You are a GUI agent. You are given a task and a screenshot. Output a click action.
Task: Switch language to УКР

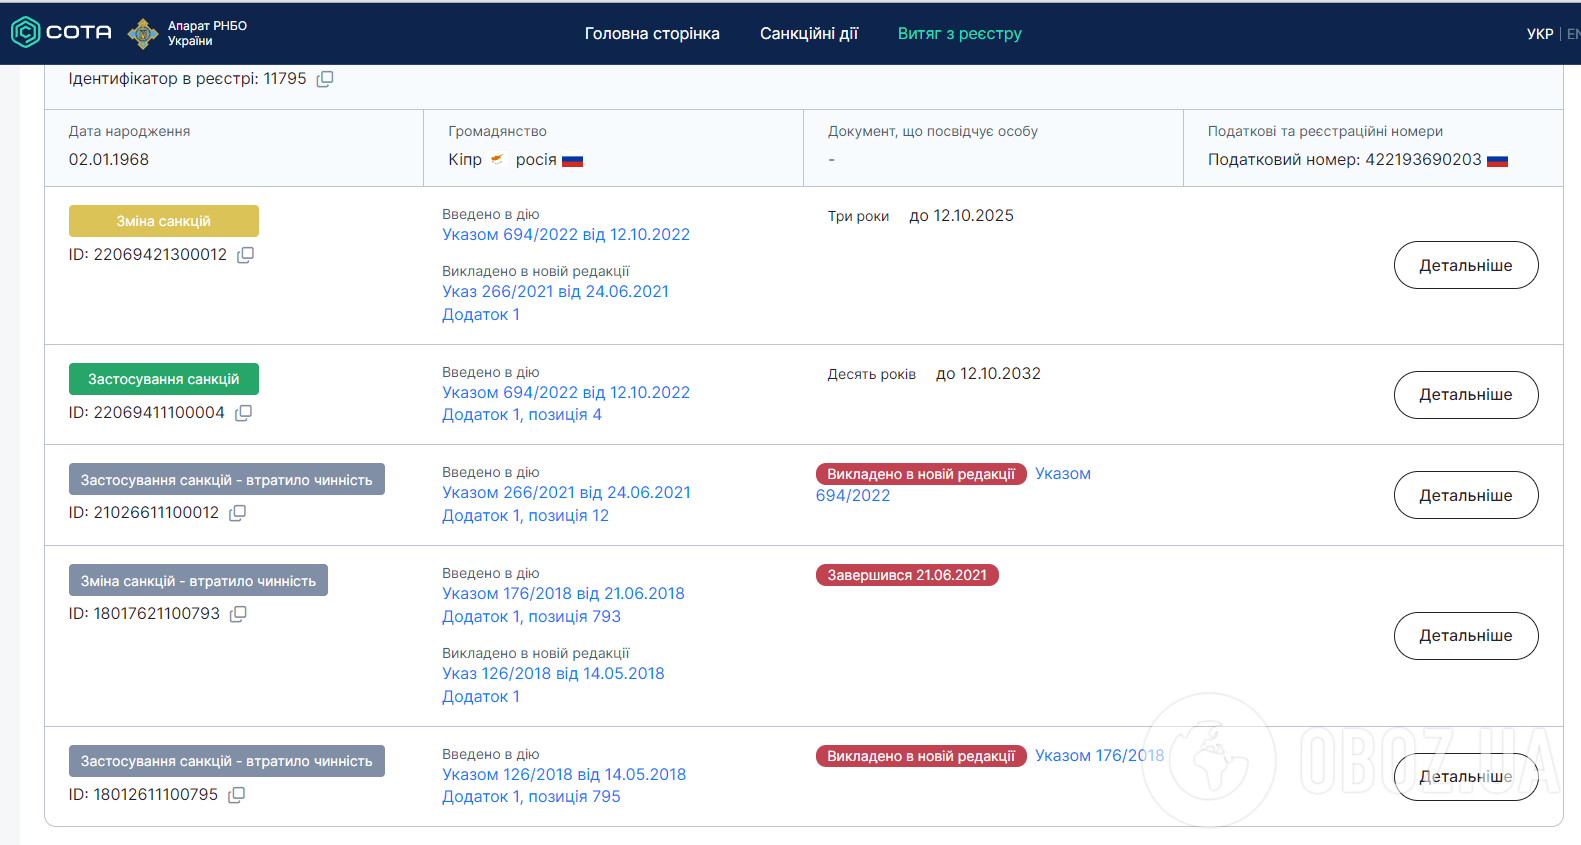tap(1539, 34)
